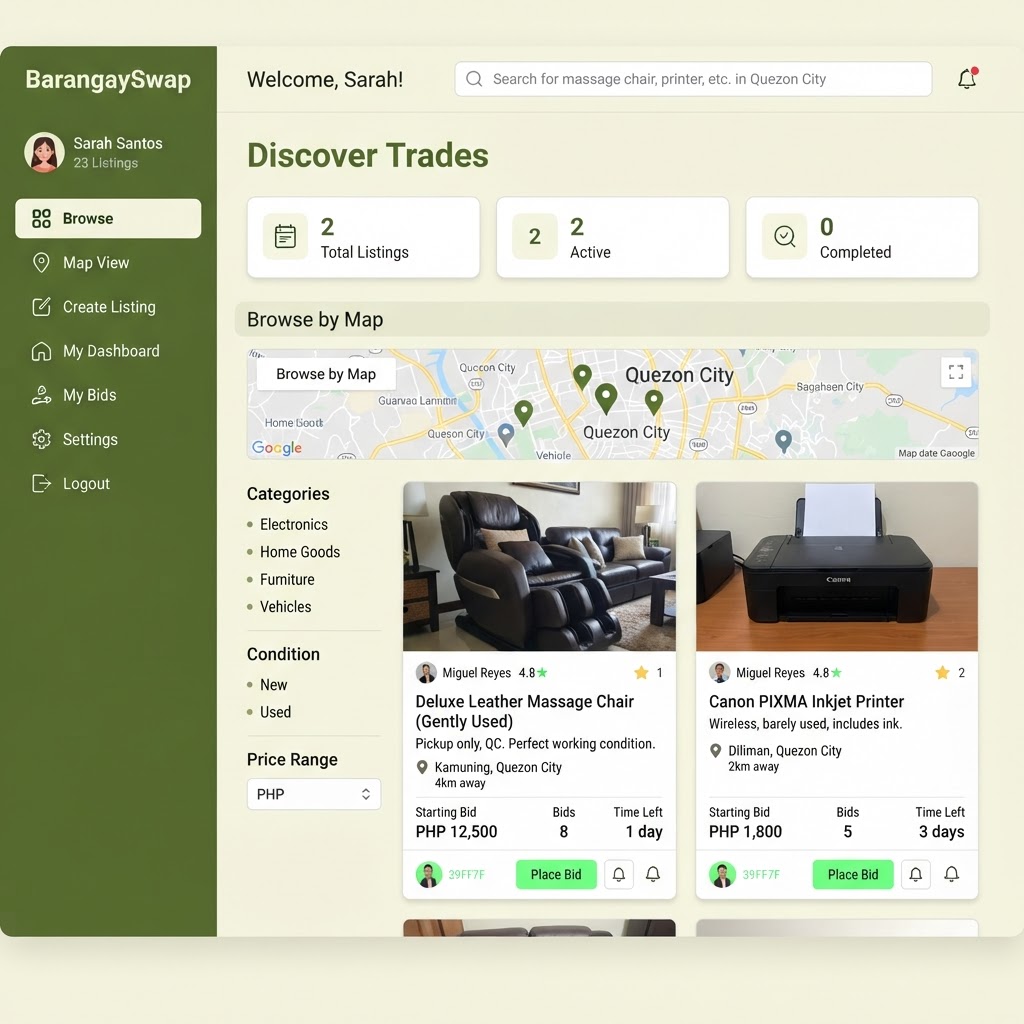Viewport: 1024px width, 1024px height.
Task: Click Sarah Santos profile avatar
Action: click(44, 152)
